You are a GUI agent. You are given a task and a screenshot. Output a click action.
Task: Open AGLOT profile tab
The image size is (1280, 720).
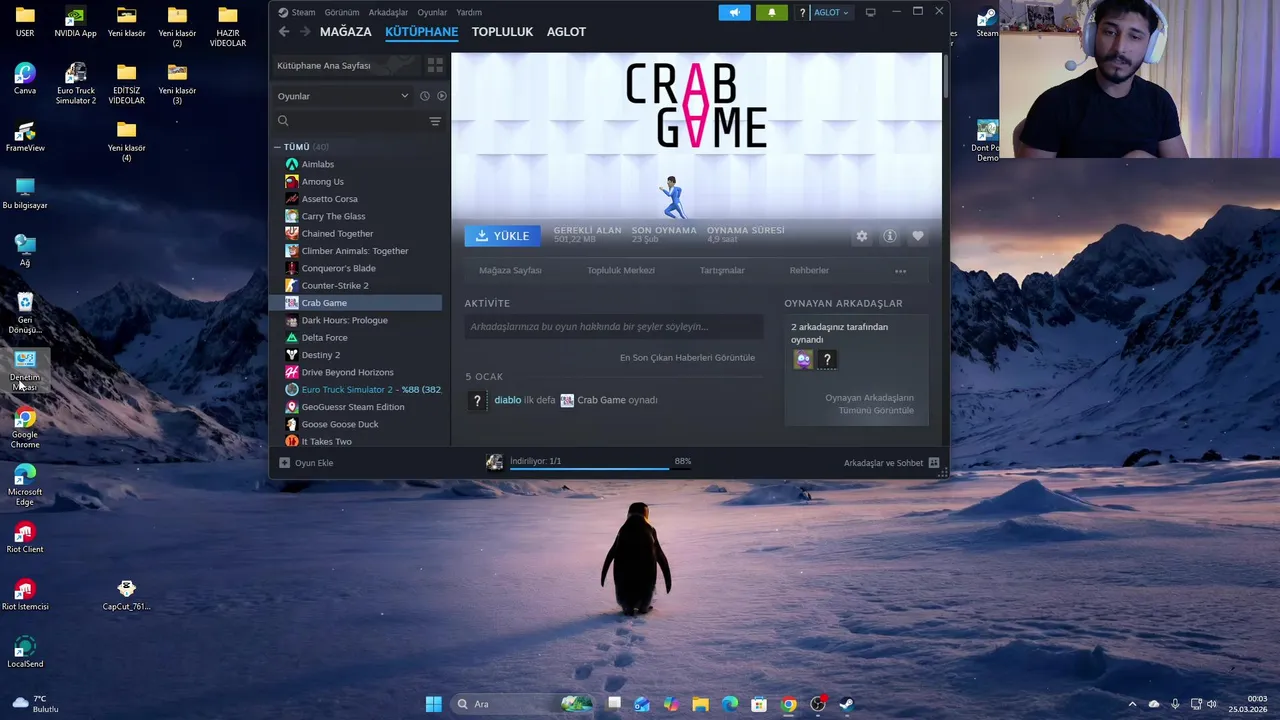566,32
